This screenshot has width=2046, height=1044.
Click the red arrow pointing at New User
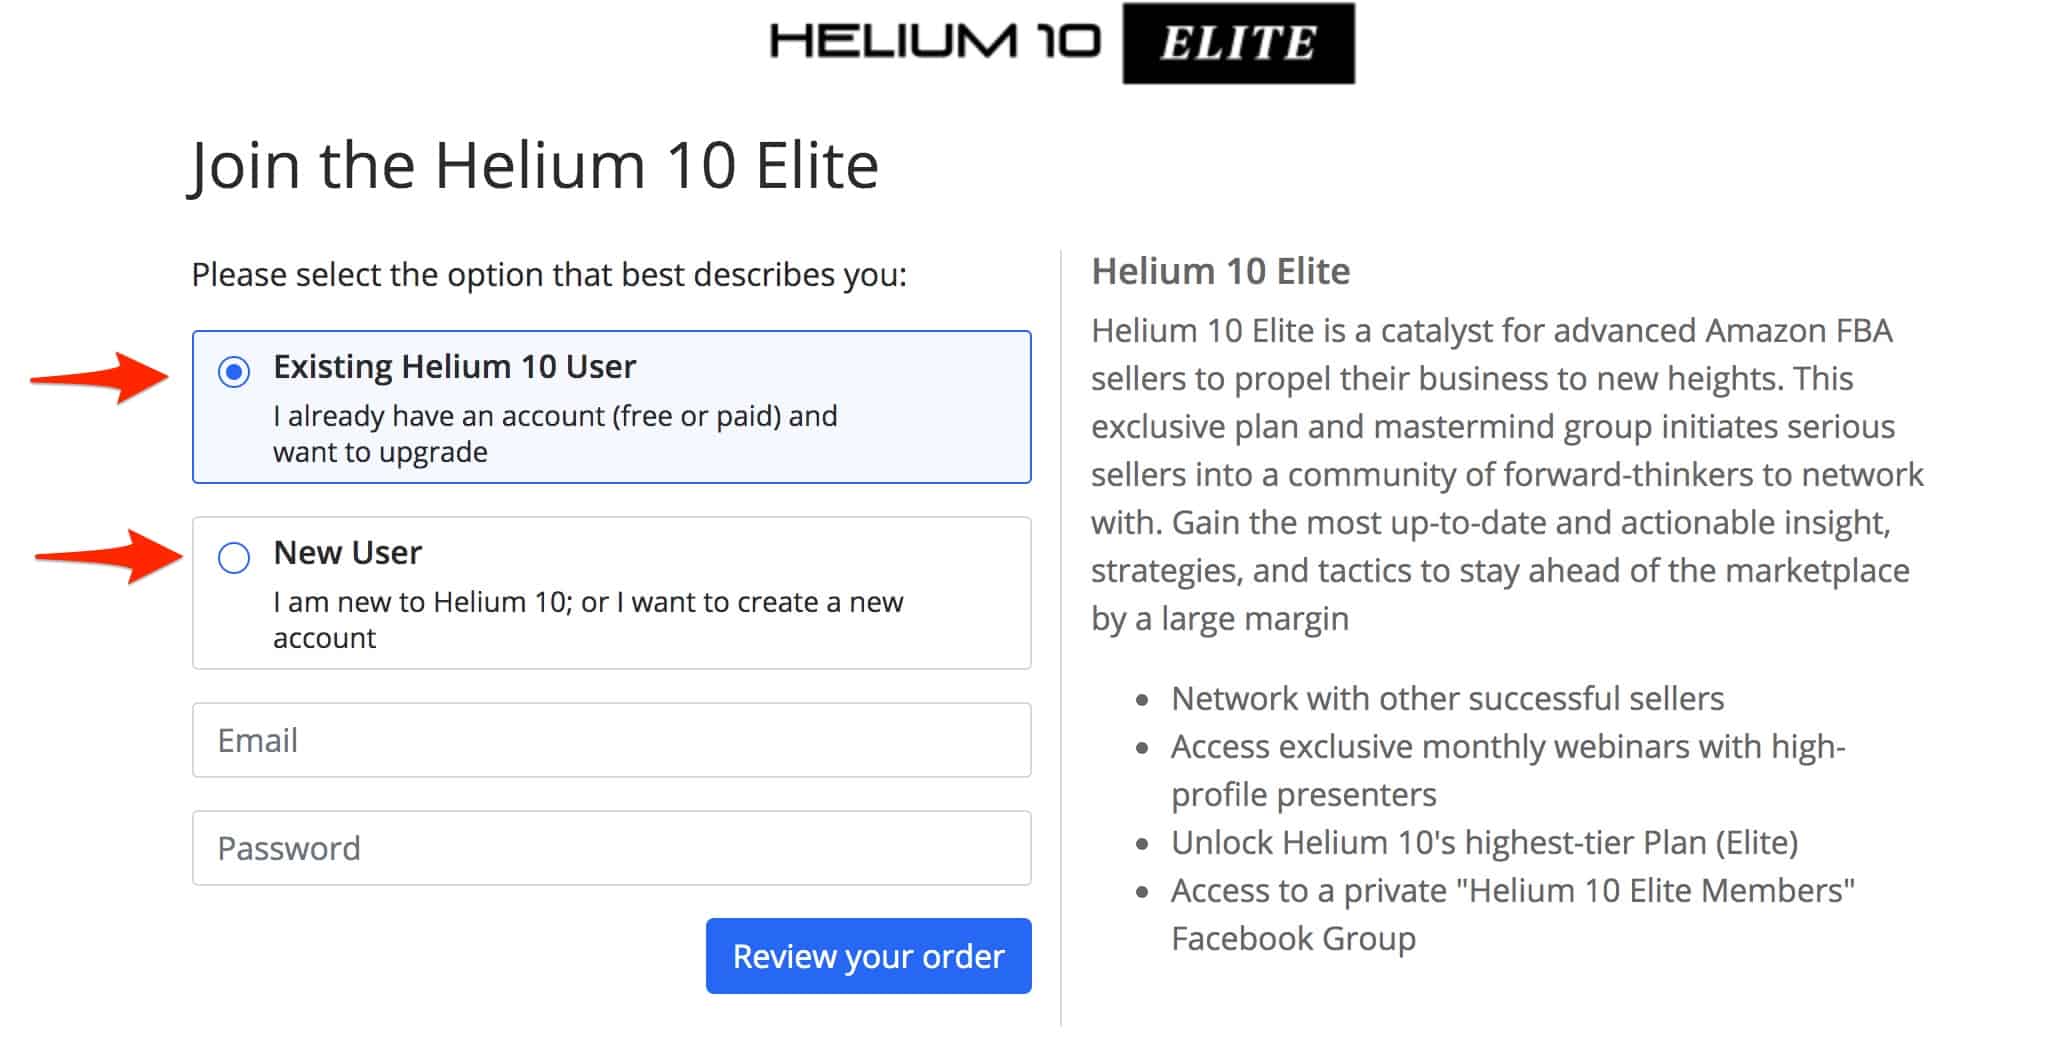pos(108,556)
